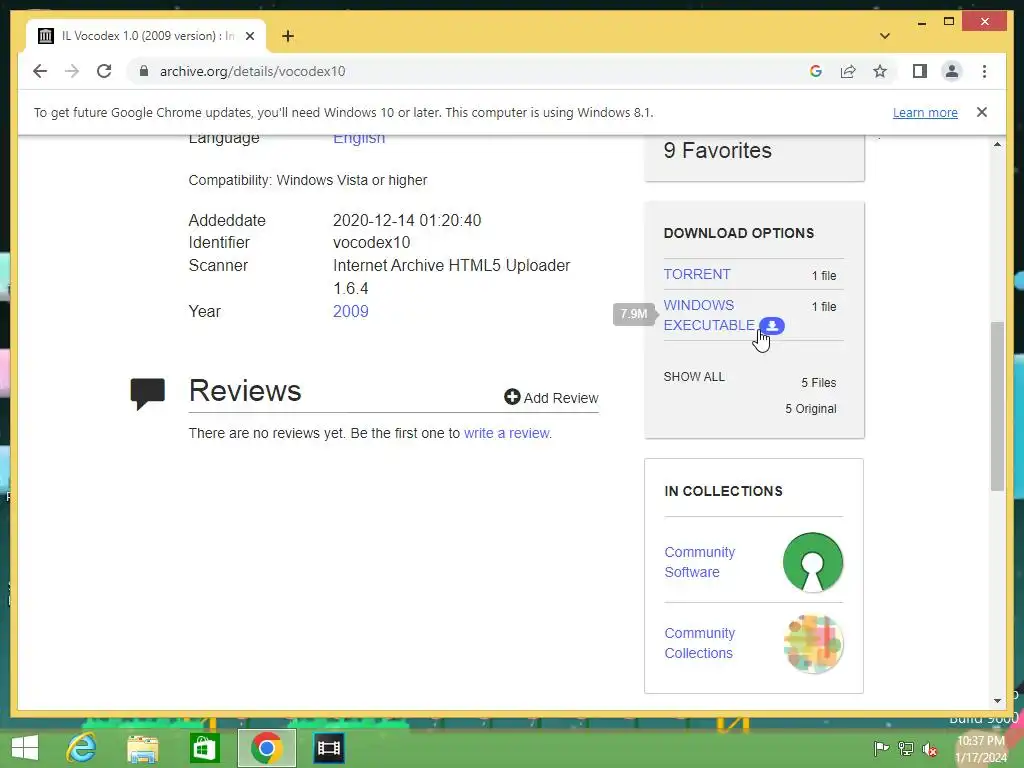Click Add Review
The image size is (1024, 768).
(x=551, y=398)
